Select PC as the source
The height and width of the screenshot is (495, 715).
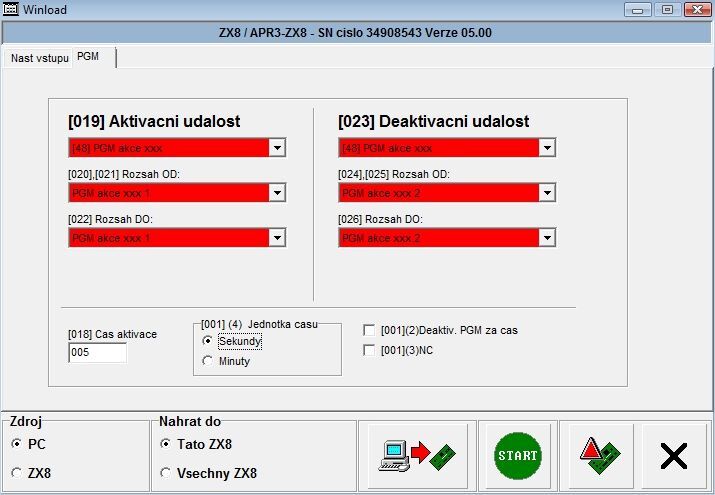pyautogui.click(x=16, y=443)
